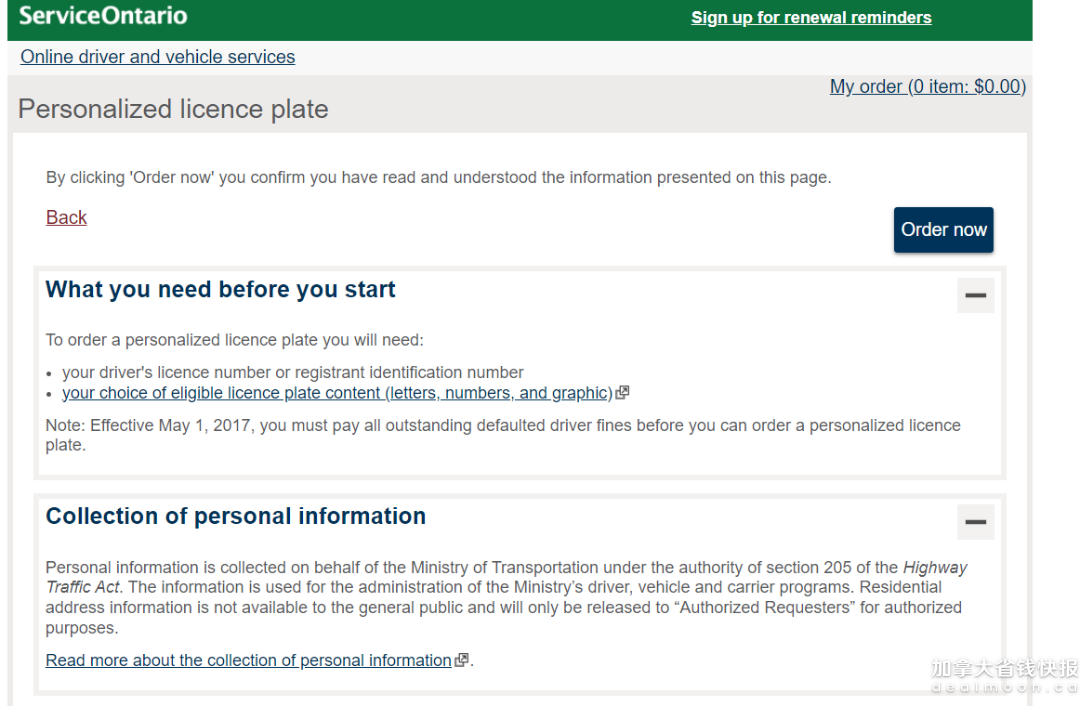
Task: Collapse the 'What you need before you start' section
Action: tap(975, 296)
